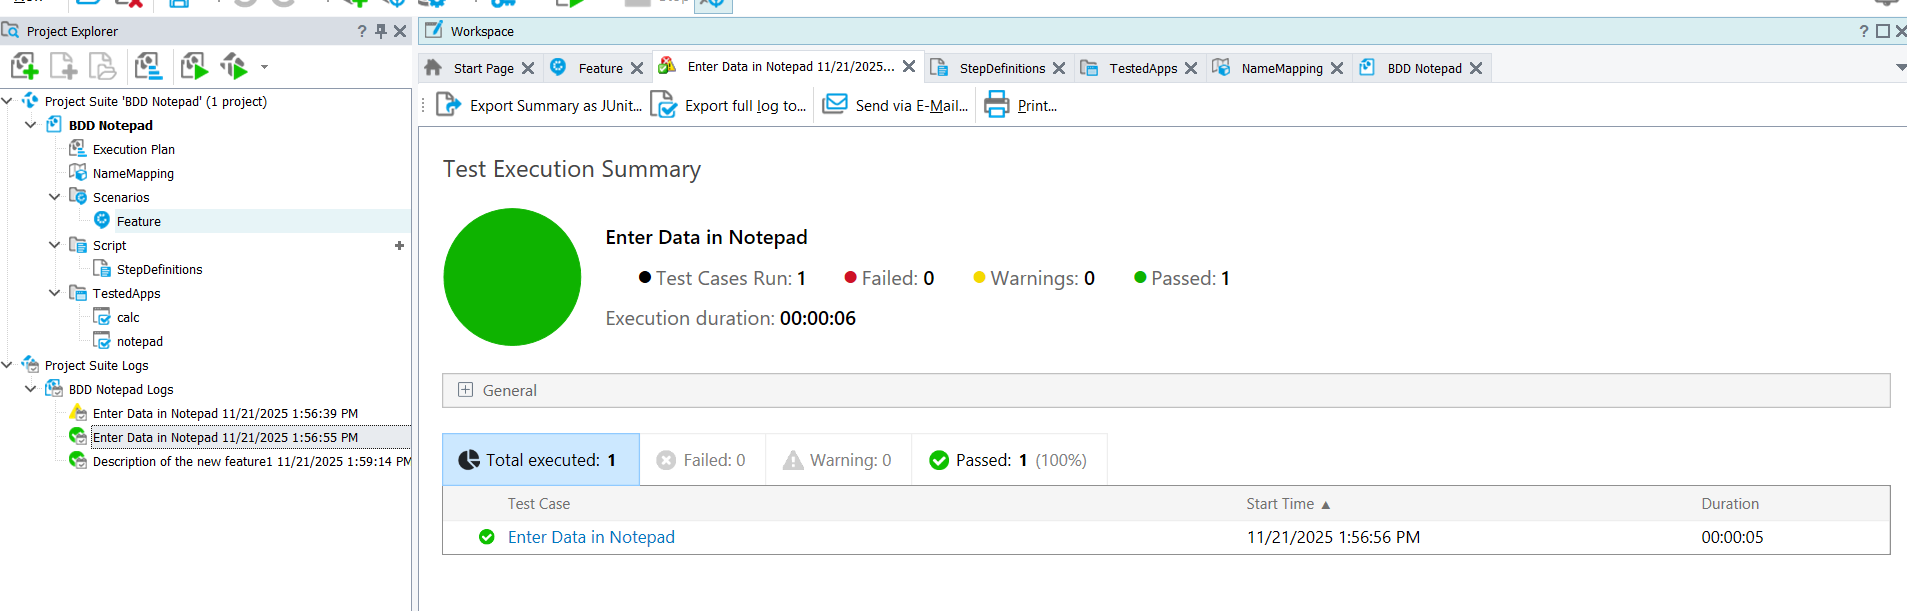This screenshot has width=1907, height=611.
Task: Run project with green play icon
Action: [x=194, y=67]
